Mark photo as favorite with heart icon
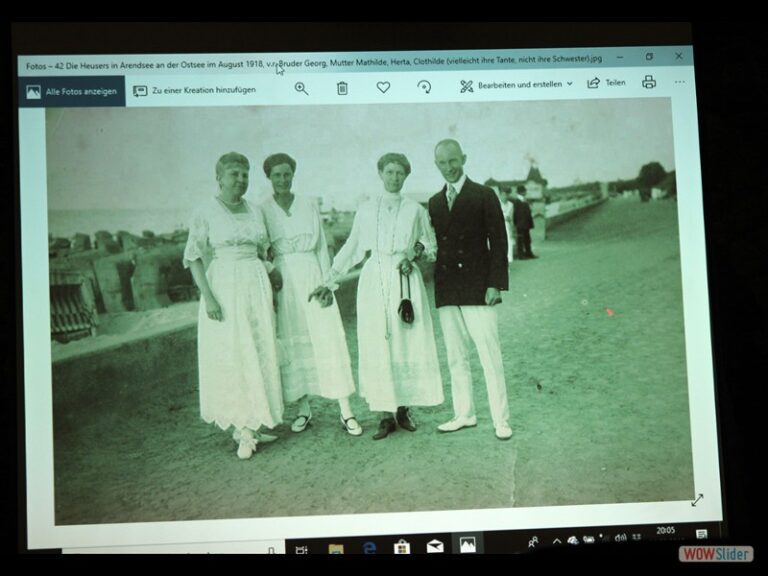This screenshot has height=576, width=768. [383, 87]
